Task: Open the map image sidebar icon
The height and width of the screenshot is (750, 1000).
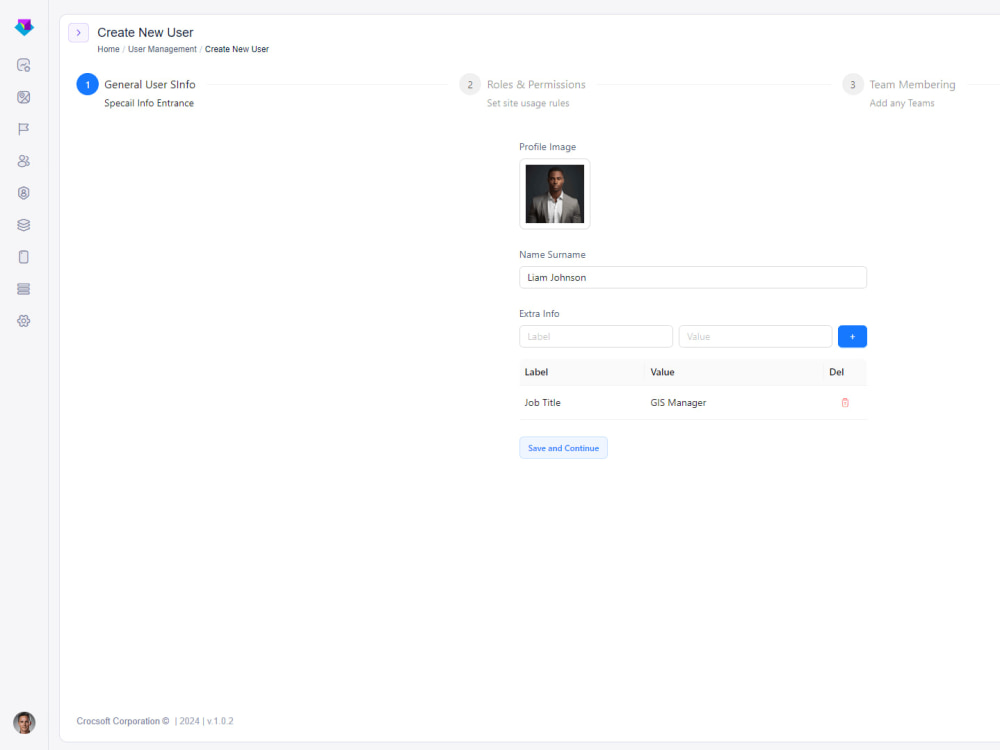Action: (24, 97)
